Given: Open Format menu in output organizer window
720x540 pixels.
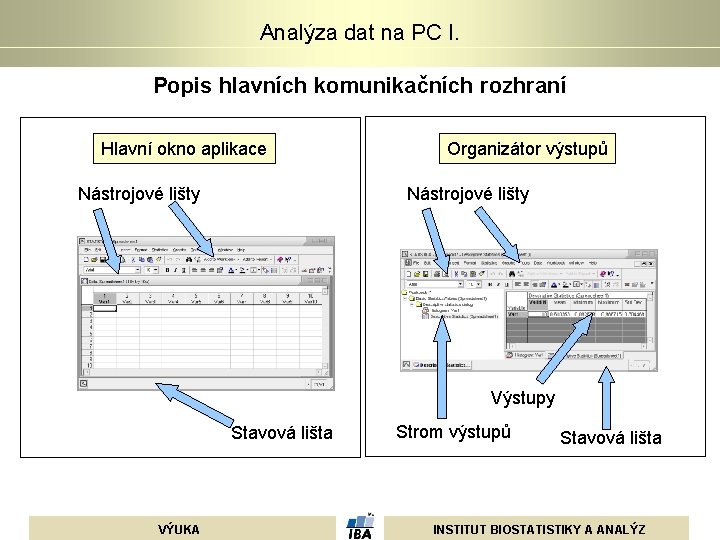Looking at the screenshot, I should tap(470, 264).
